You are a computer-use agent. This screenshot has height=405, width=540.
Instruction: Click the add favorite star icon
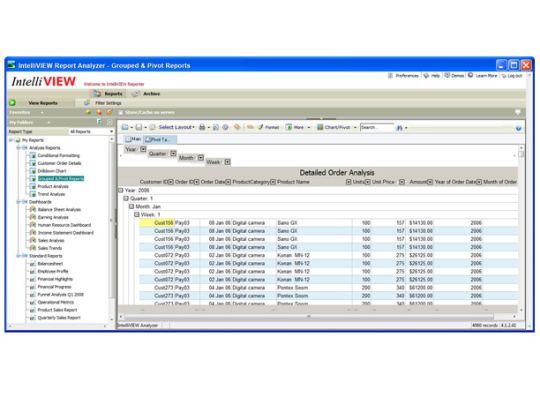point(88,112)
